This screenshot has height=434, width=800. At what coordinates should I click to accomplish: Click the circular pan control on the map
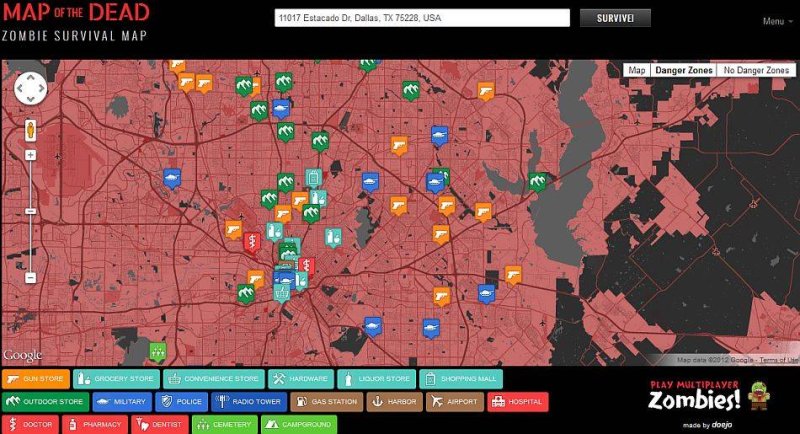pyautogui.click(x=31, y=90)
